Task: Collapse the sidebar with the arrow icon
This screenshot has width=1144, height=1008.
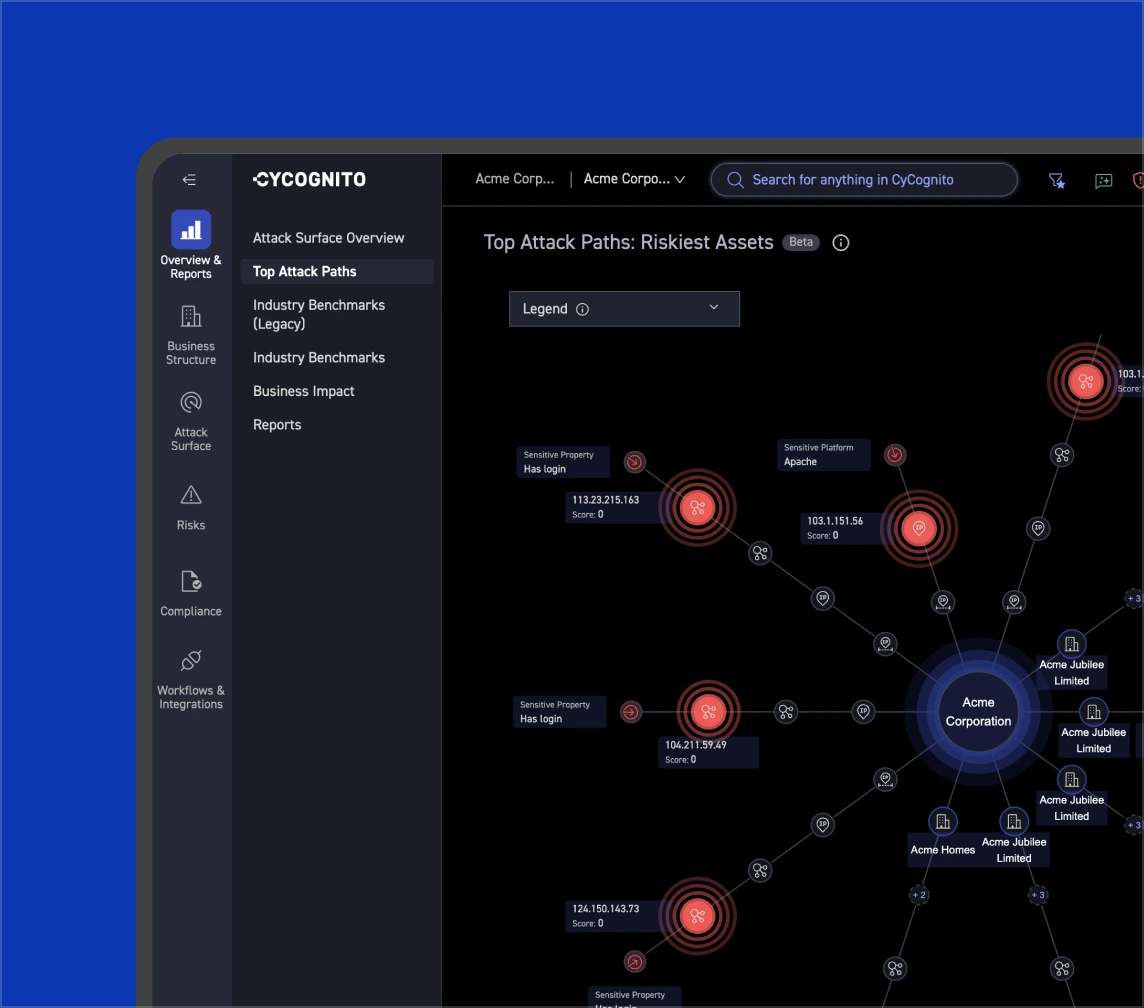Action: [x=189, y=180]
